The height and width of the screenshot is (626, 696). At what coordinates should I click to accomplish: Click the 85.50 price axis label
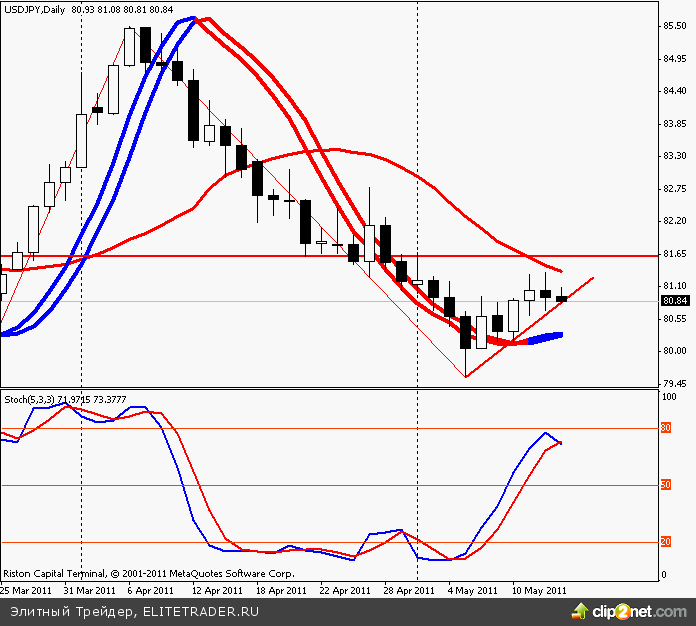[x=675, y=26]
